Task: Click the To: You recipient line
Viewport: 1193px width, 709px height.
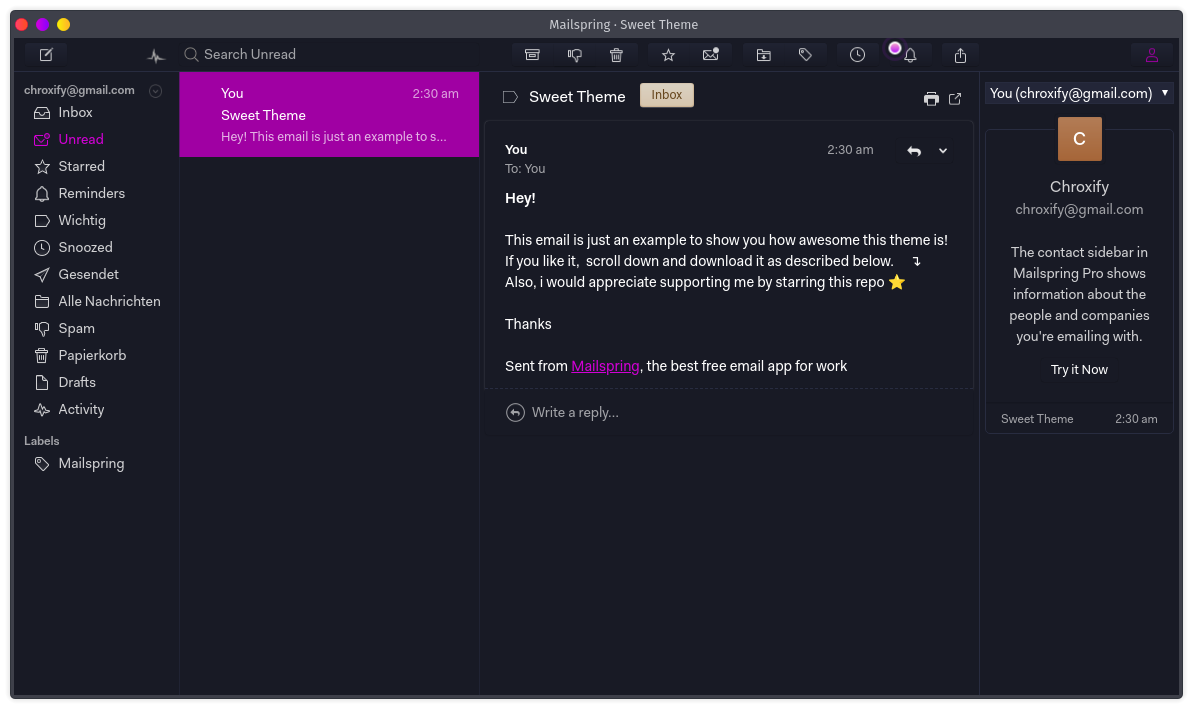Action: [525, 169]
